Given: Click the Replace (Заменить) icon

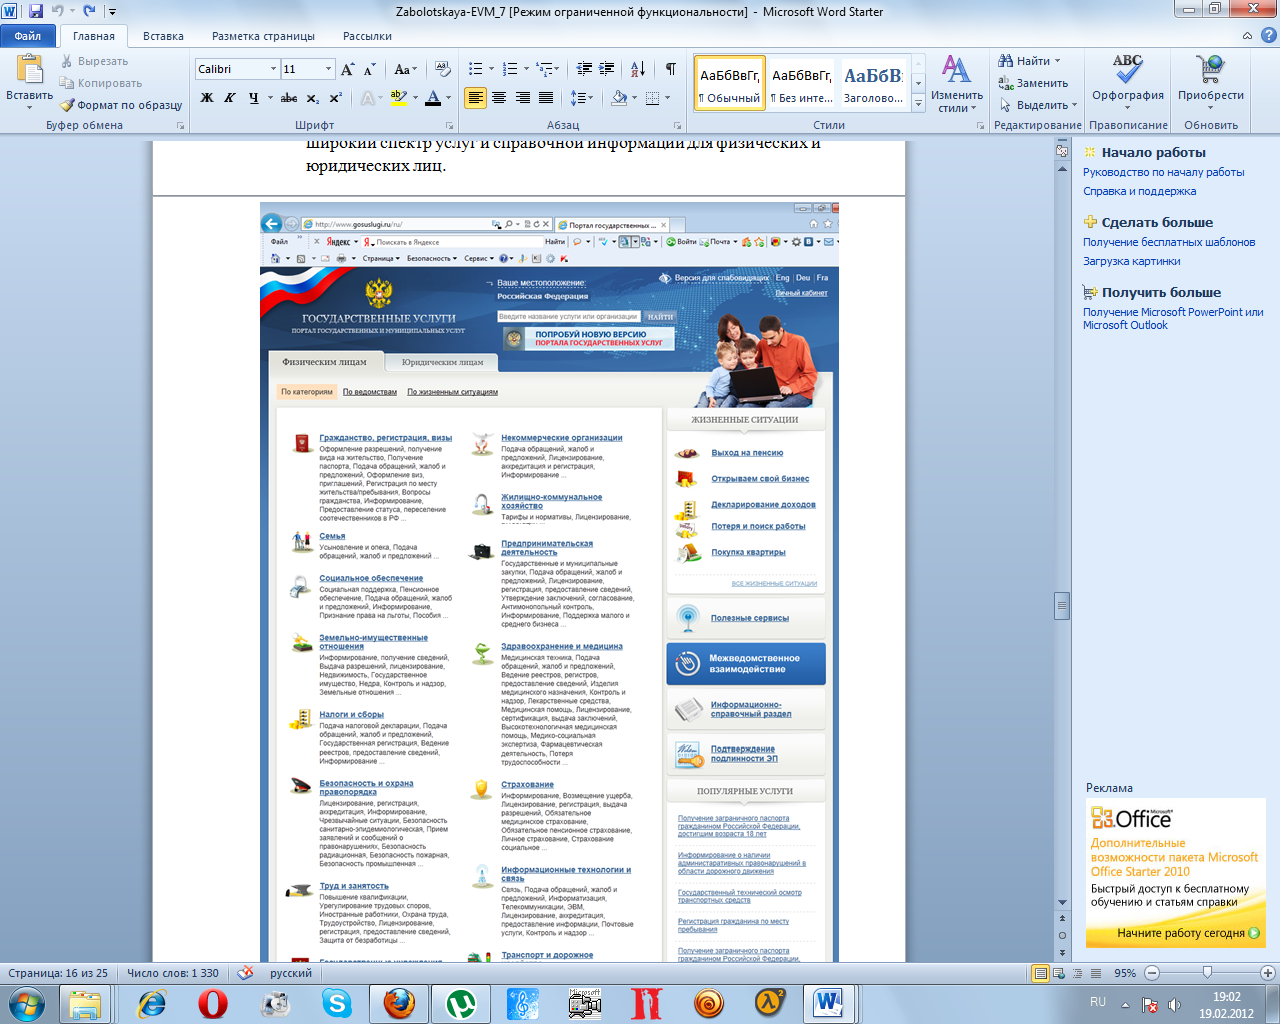Looking at the screenshot, I should 1006,83.
